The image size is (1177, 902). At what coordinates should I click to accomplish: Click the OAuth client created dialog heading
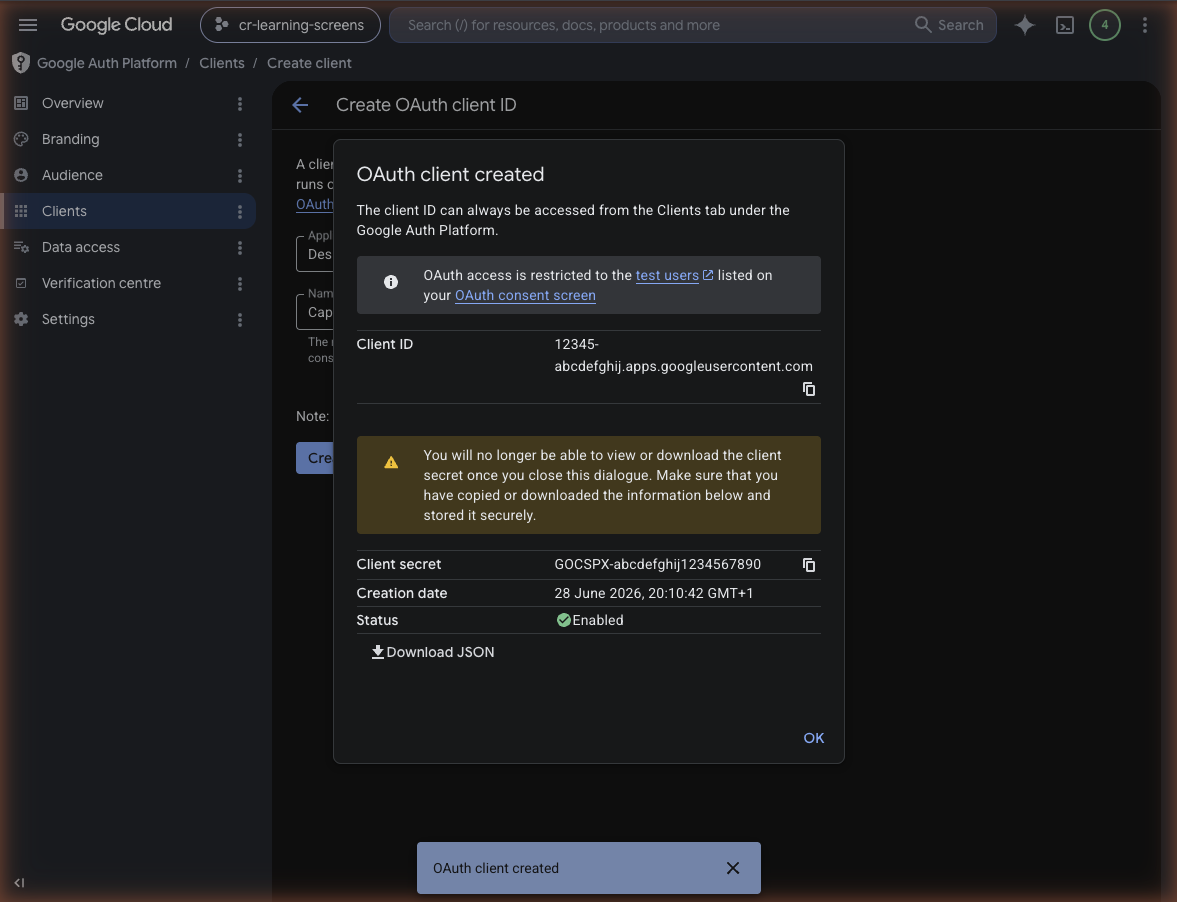click(x=450, y=174)
